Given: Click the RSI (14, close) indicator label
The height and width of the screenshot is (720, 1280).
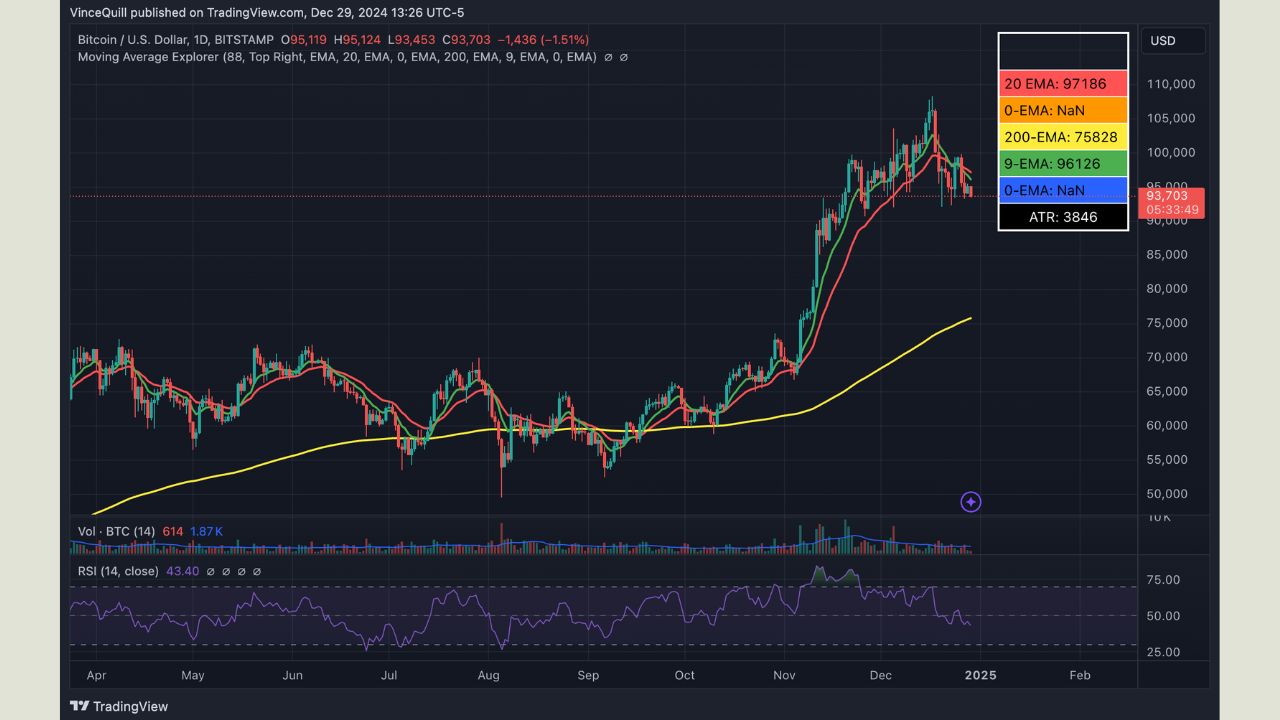Looking at the screenshot, I should click(x=118, y=571).
